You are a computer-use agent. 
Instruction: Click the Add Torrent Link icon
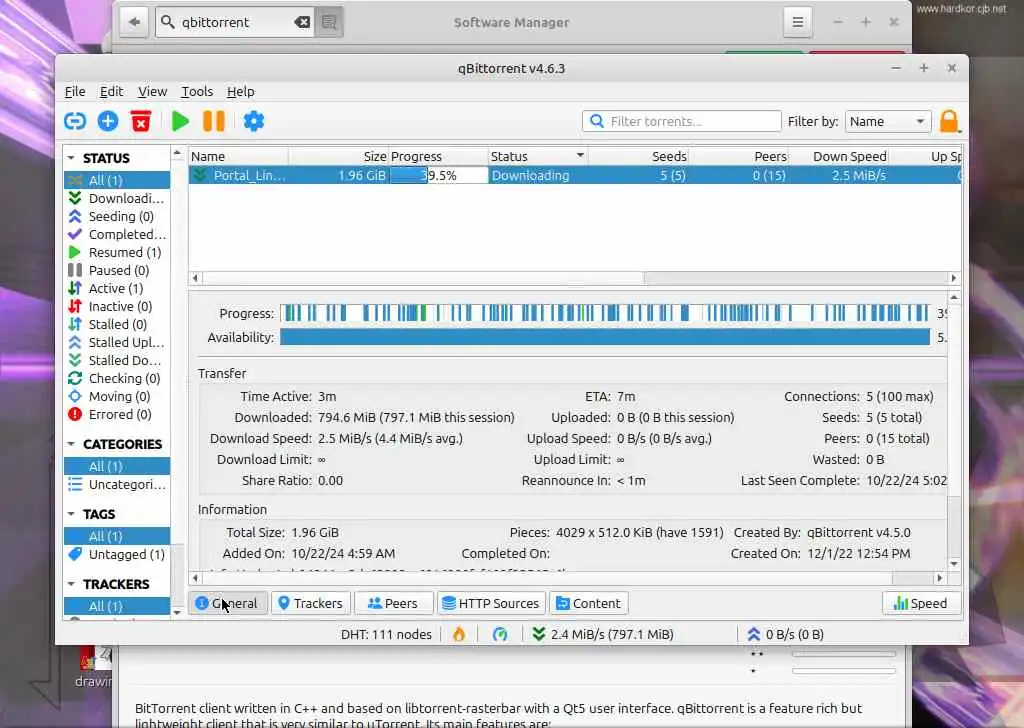coord(75,121)
